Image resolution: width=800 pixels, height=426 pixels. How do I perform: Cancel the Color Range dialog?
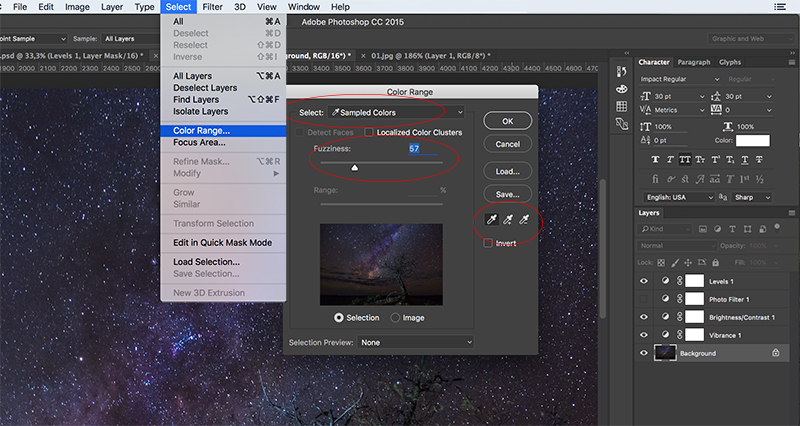click(508, 144)
